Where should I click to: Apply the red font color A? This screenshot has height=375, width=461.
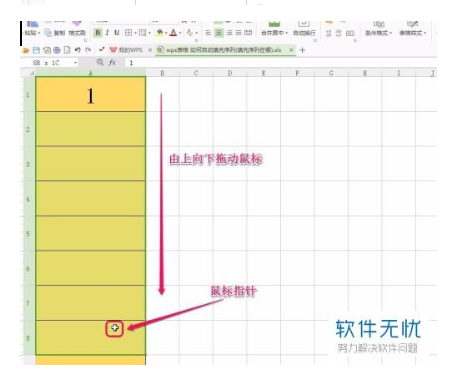click(173, 33)
